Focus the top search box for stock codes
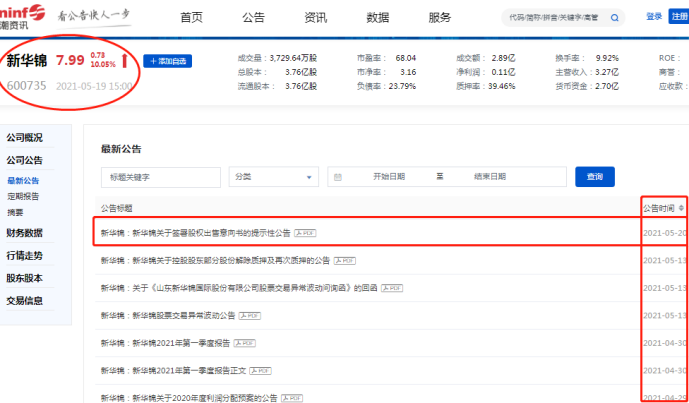This screenshot has width=689, height=403. [x=555, y=18]
